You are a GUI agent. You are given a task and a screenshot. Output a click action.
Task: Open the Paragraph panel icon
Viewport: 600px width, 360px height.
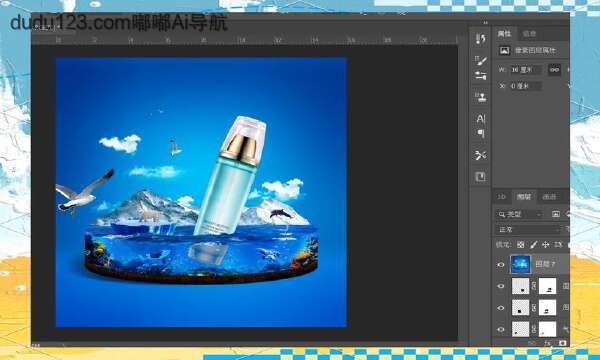click(481, 133)
